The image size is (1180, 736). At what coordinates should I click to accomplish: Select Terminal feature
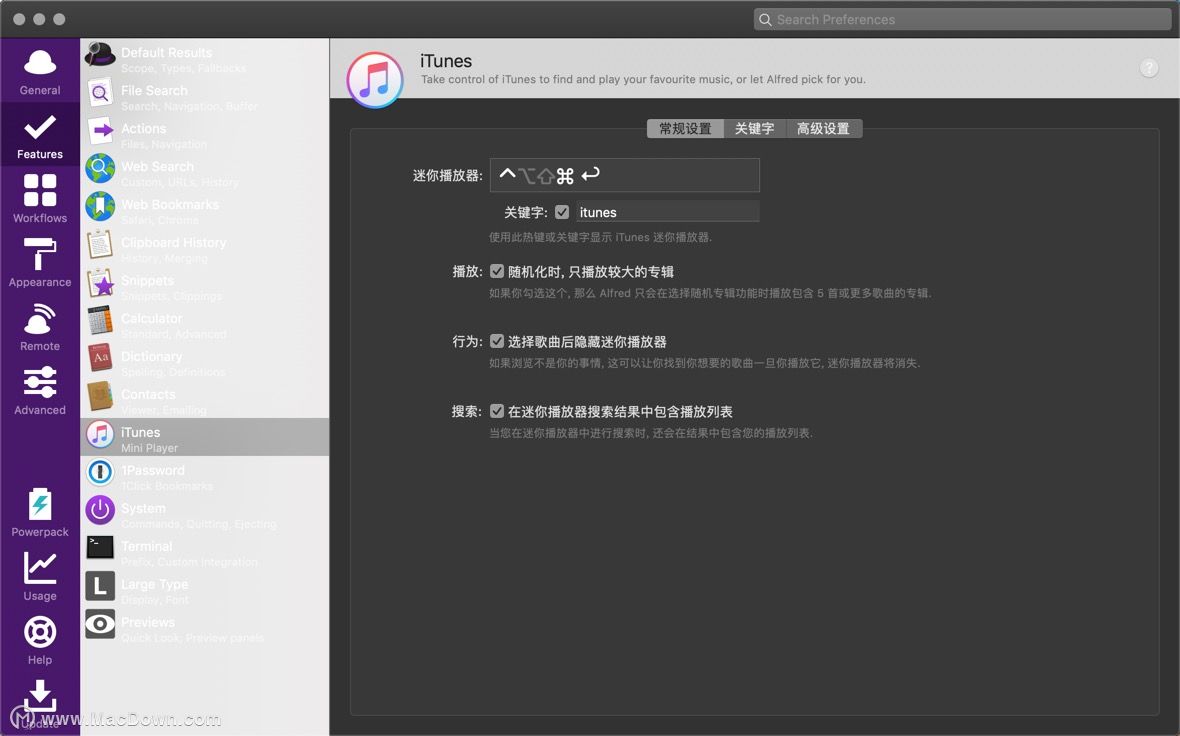205,552
